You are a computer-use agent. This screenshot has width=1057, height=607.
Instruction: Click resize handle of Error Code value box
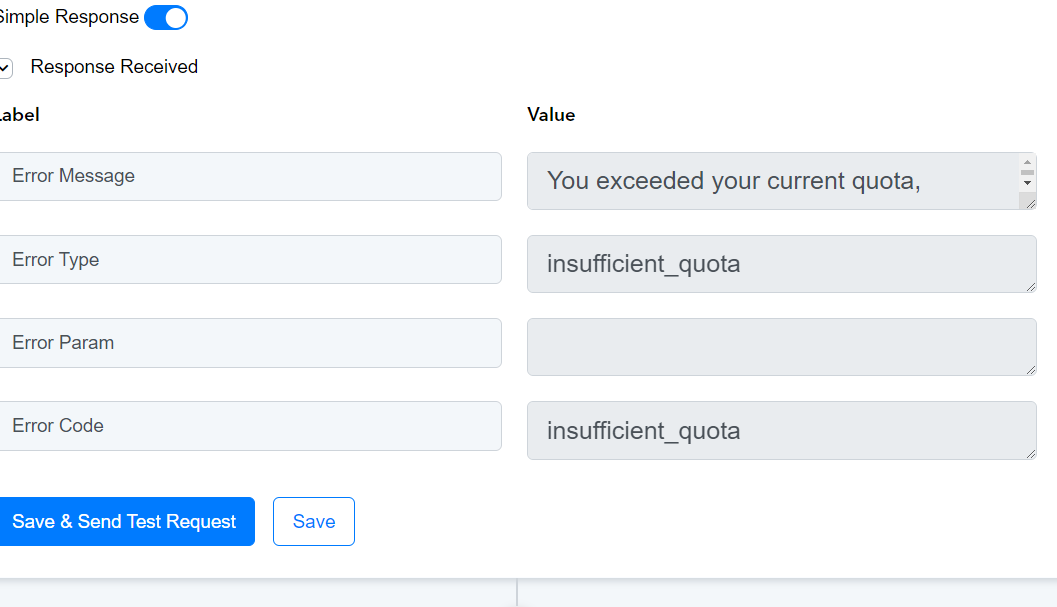point(1030,453)
